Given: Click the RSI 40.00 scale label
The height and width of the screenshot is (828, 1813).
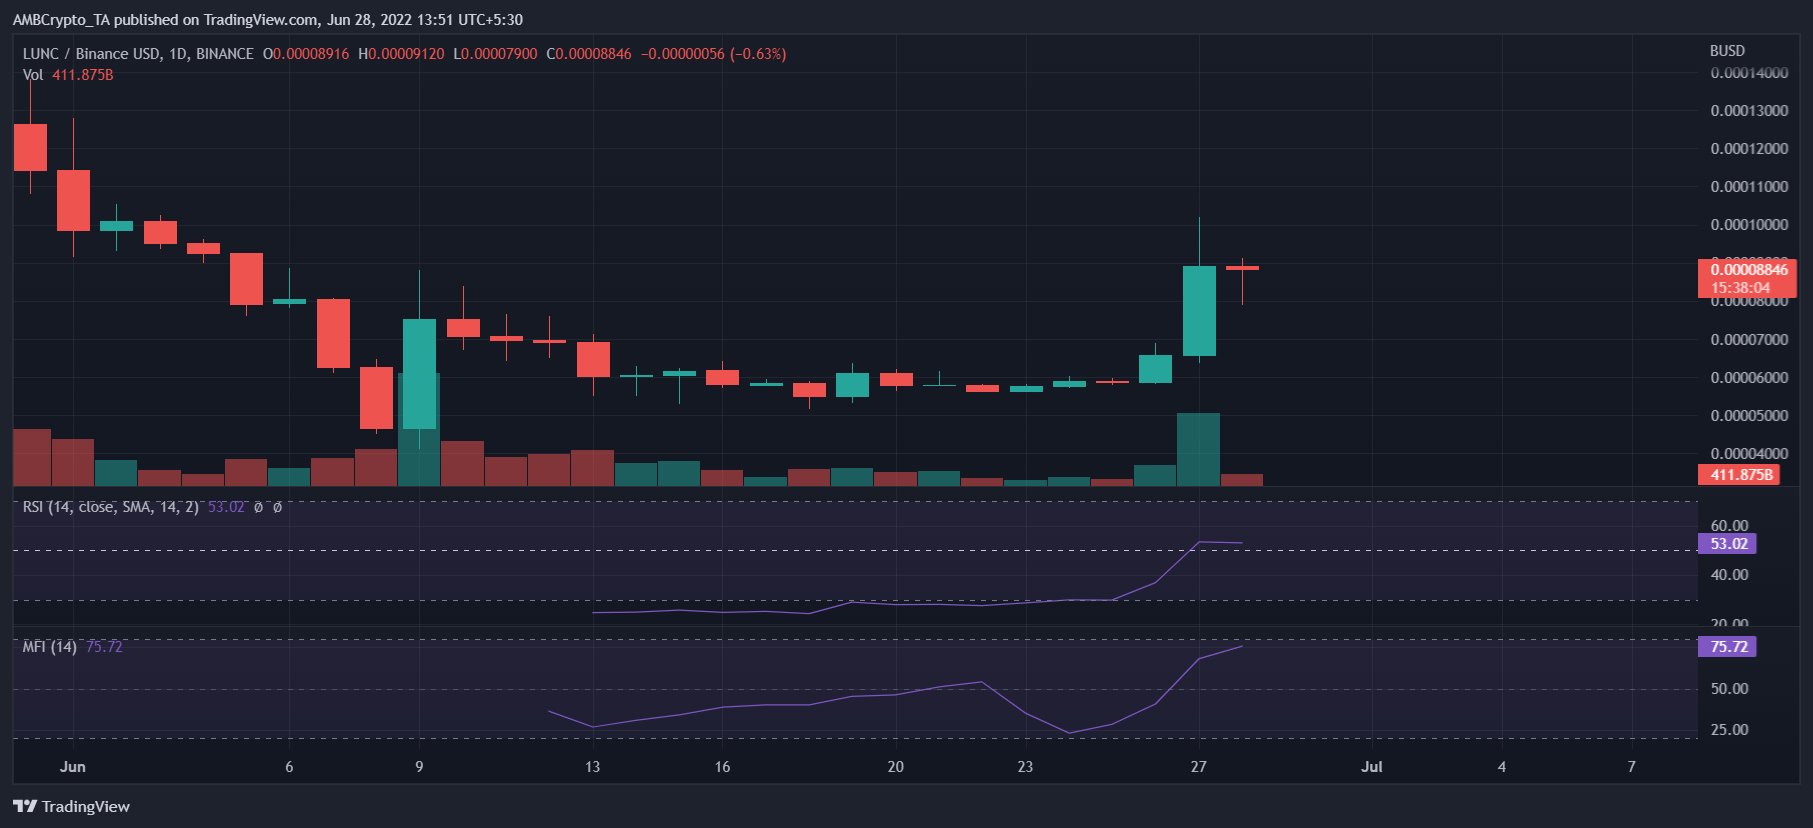Looking at the screenshot, I should point(1729,575).
